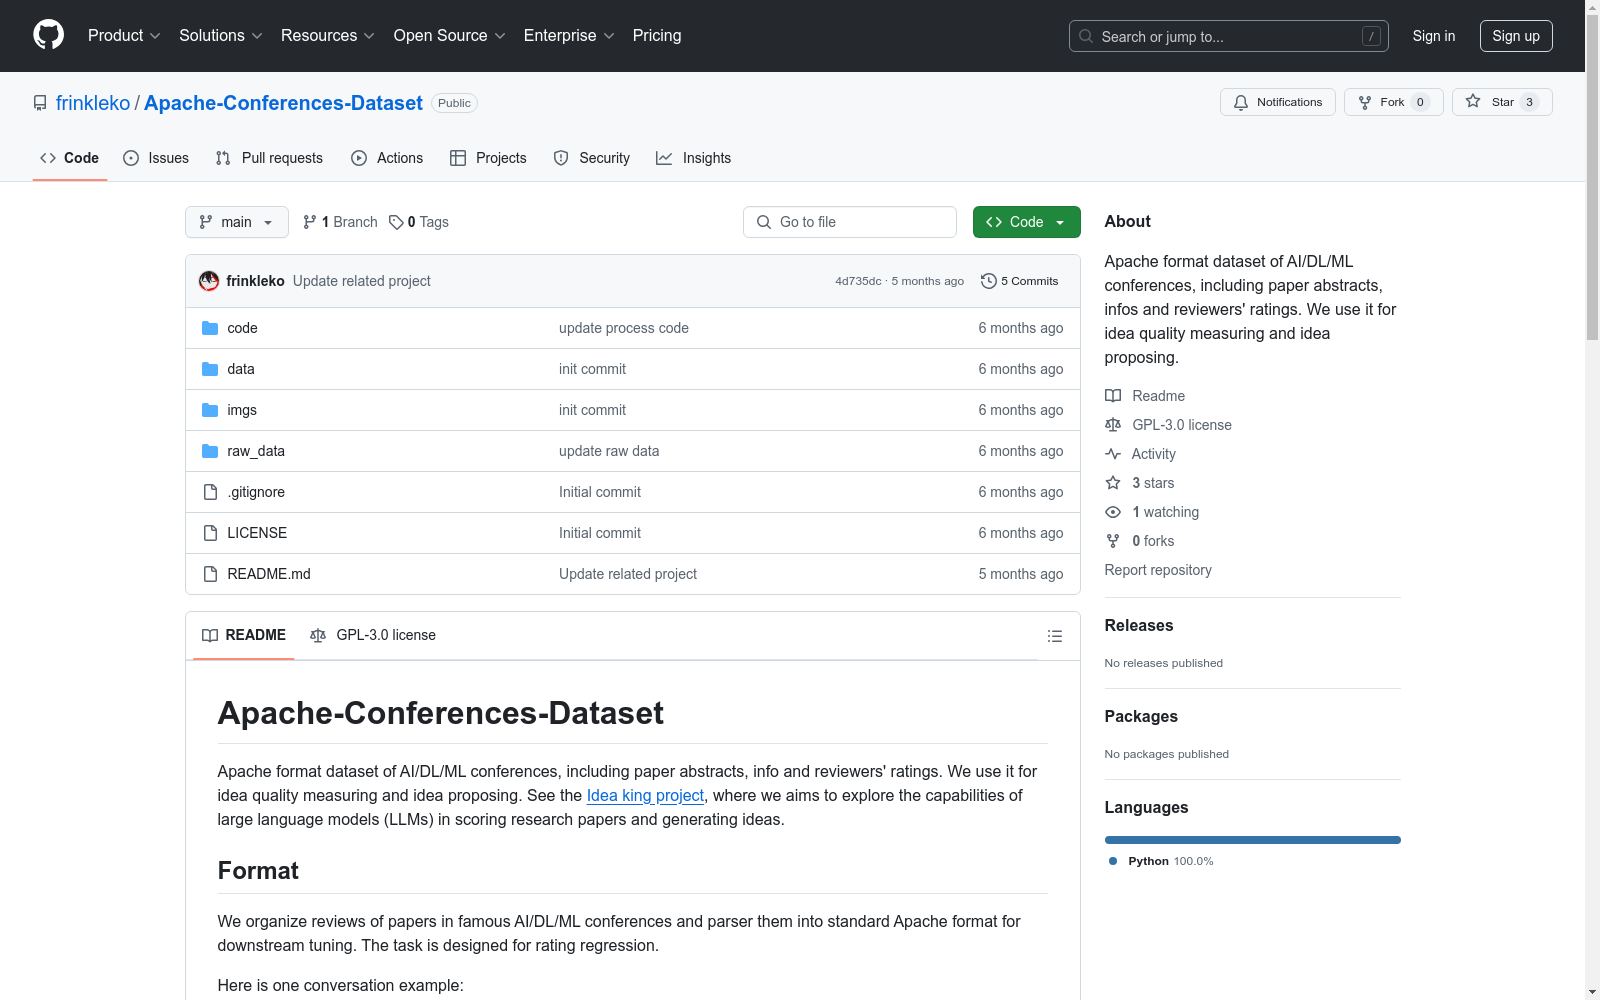Click the README.md file icon
The width and height of the screenshot is (1600, 1000).
(x=210, y=574)
